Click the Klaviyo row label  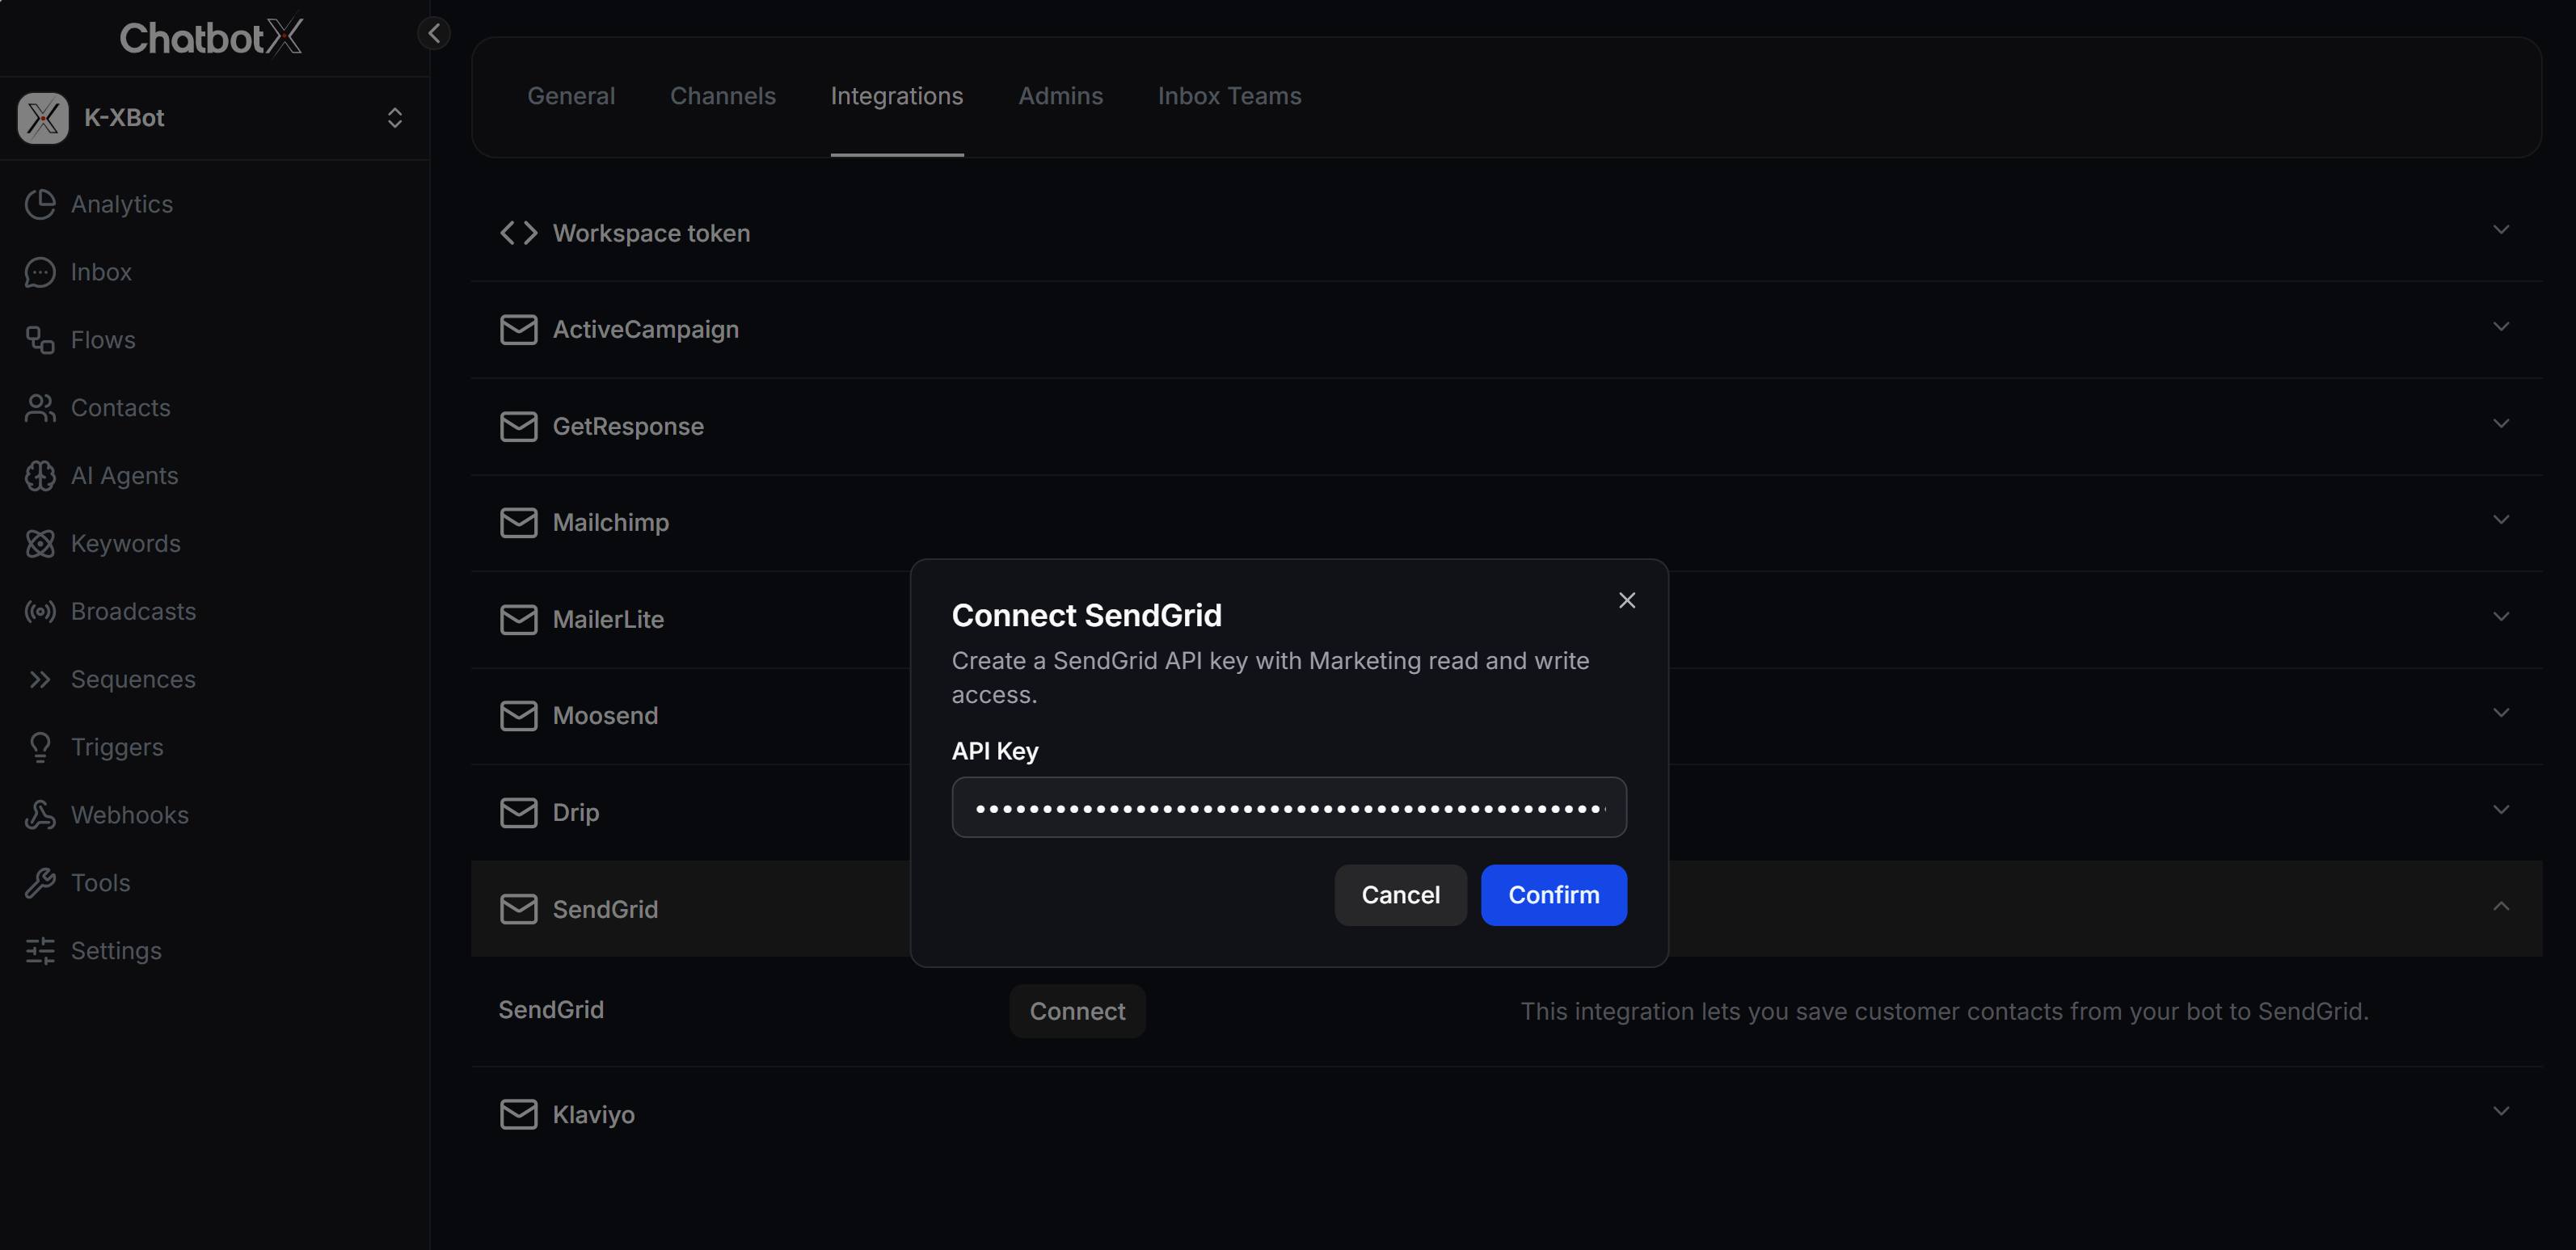[593, 1115]
